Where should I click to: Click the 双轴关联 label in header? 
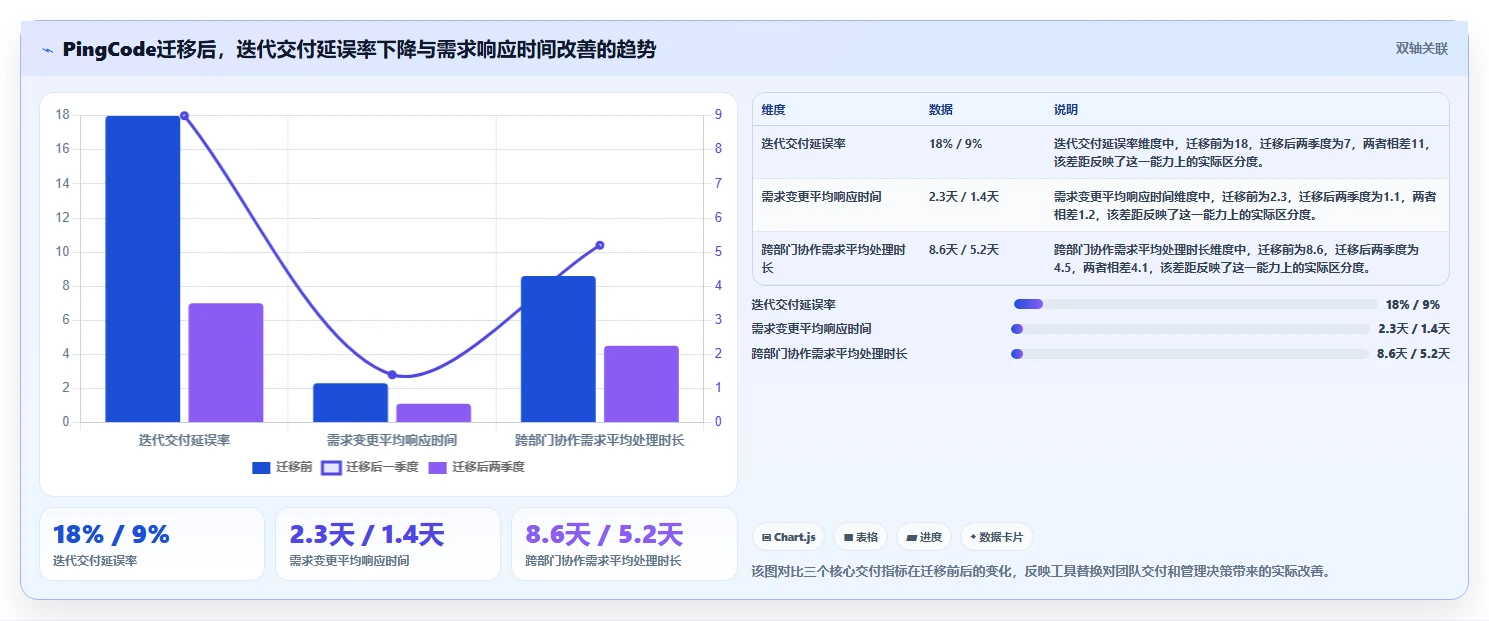coord(1421,48)
